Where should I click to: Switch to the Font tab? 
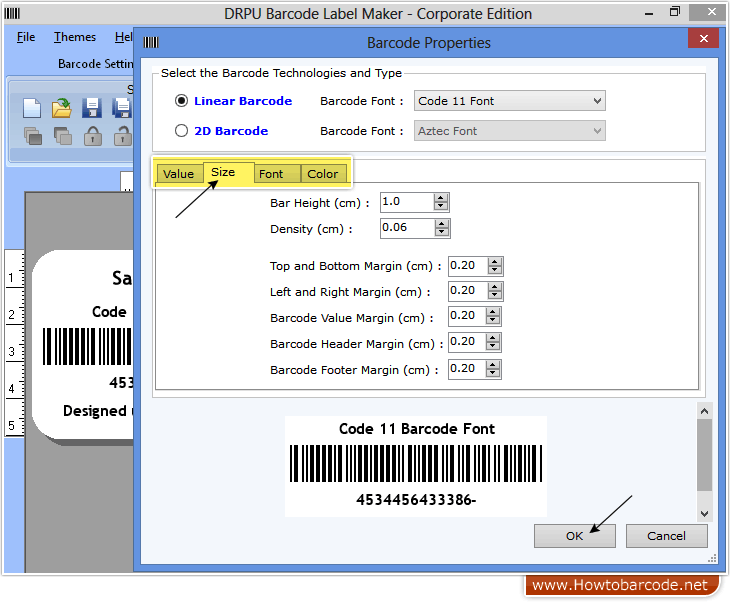pyautogui.click(x=277, y=174)
